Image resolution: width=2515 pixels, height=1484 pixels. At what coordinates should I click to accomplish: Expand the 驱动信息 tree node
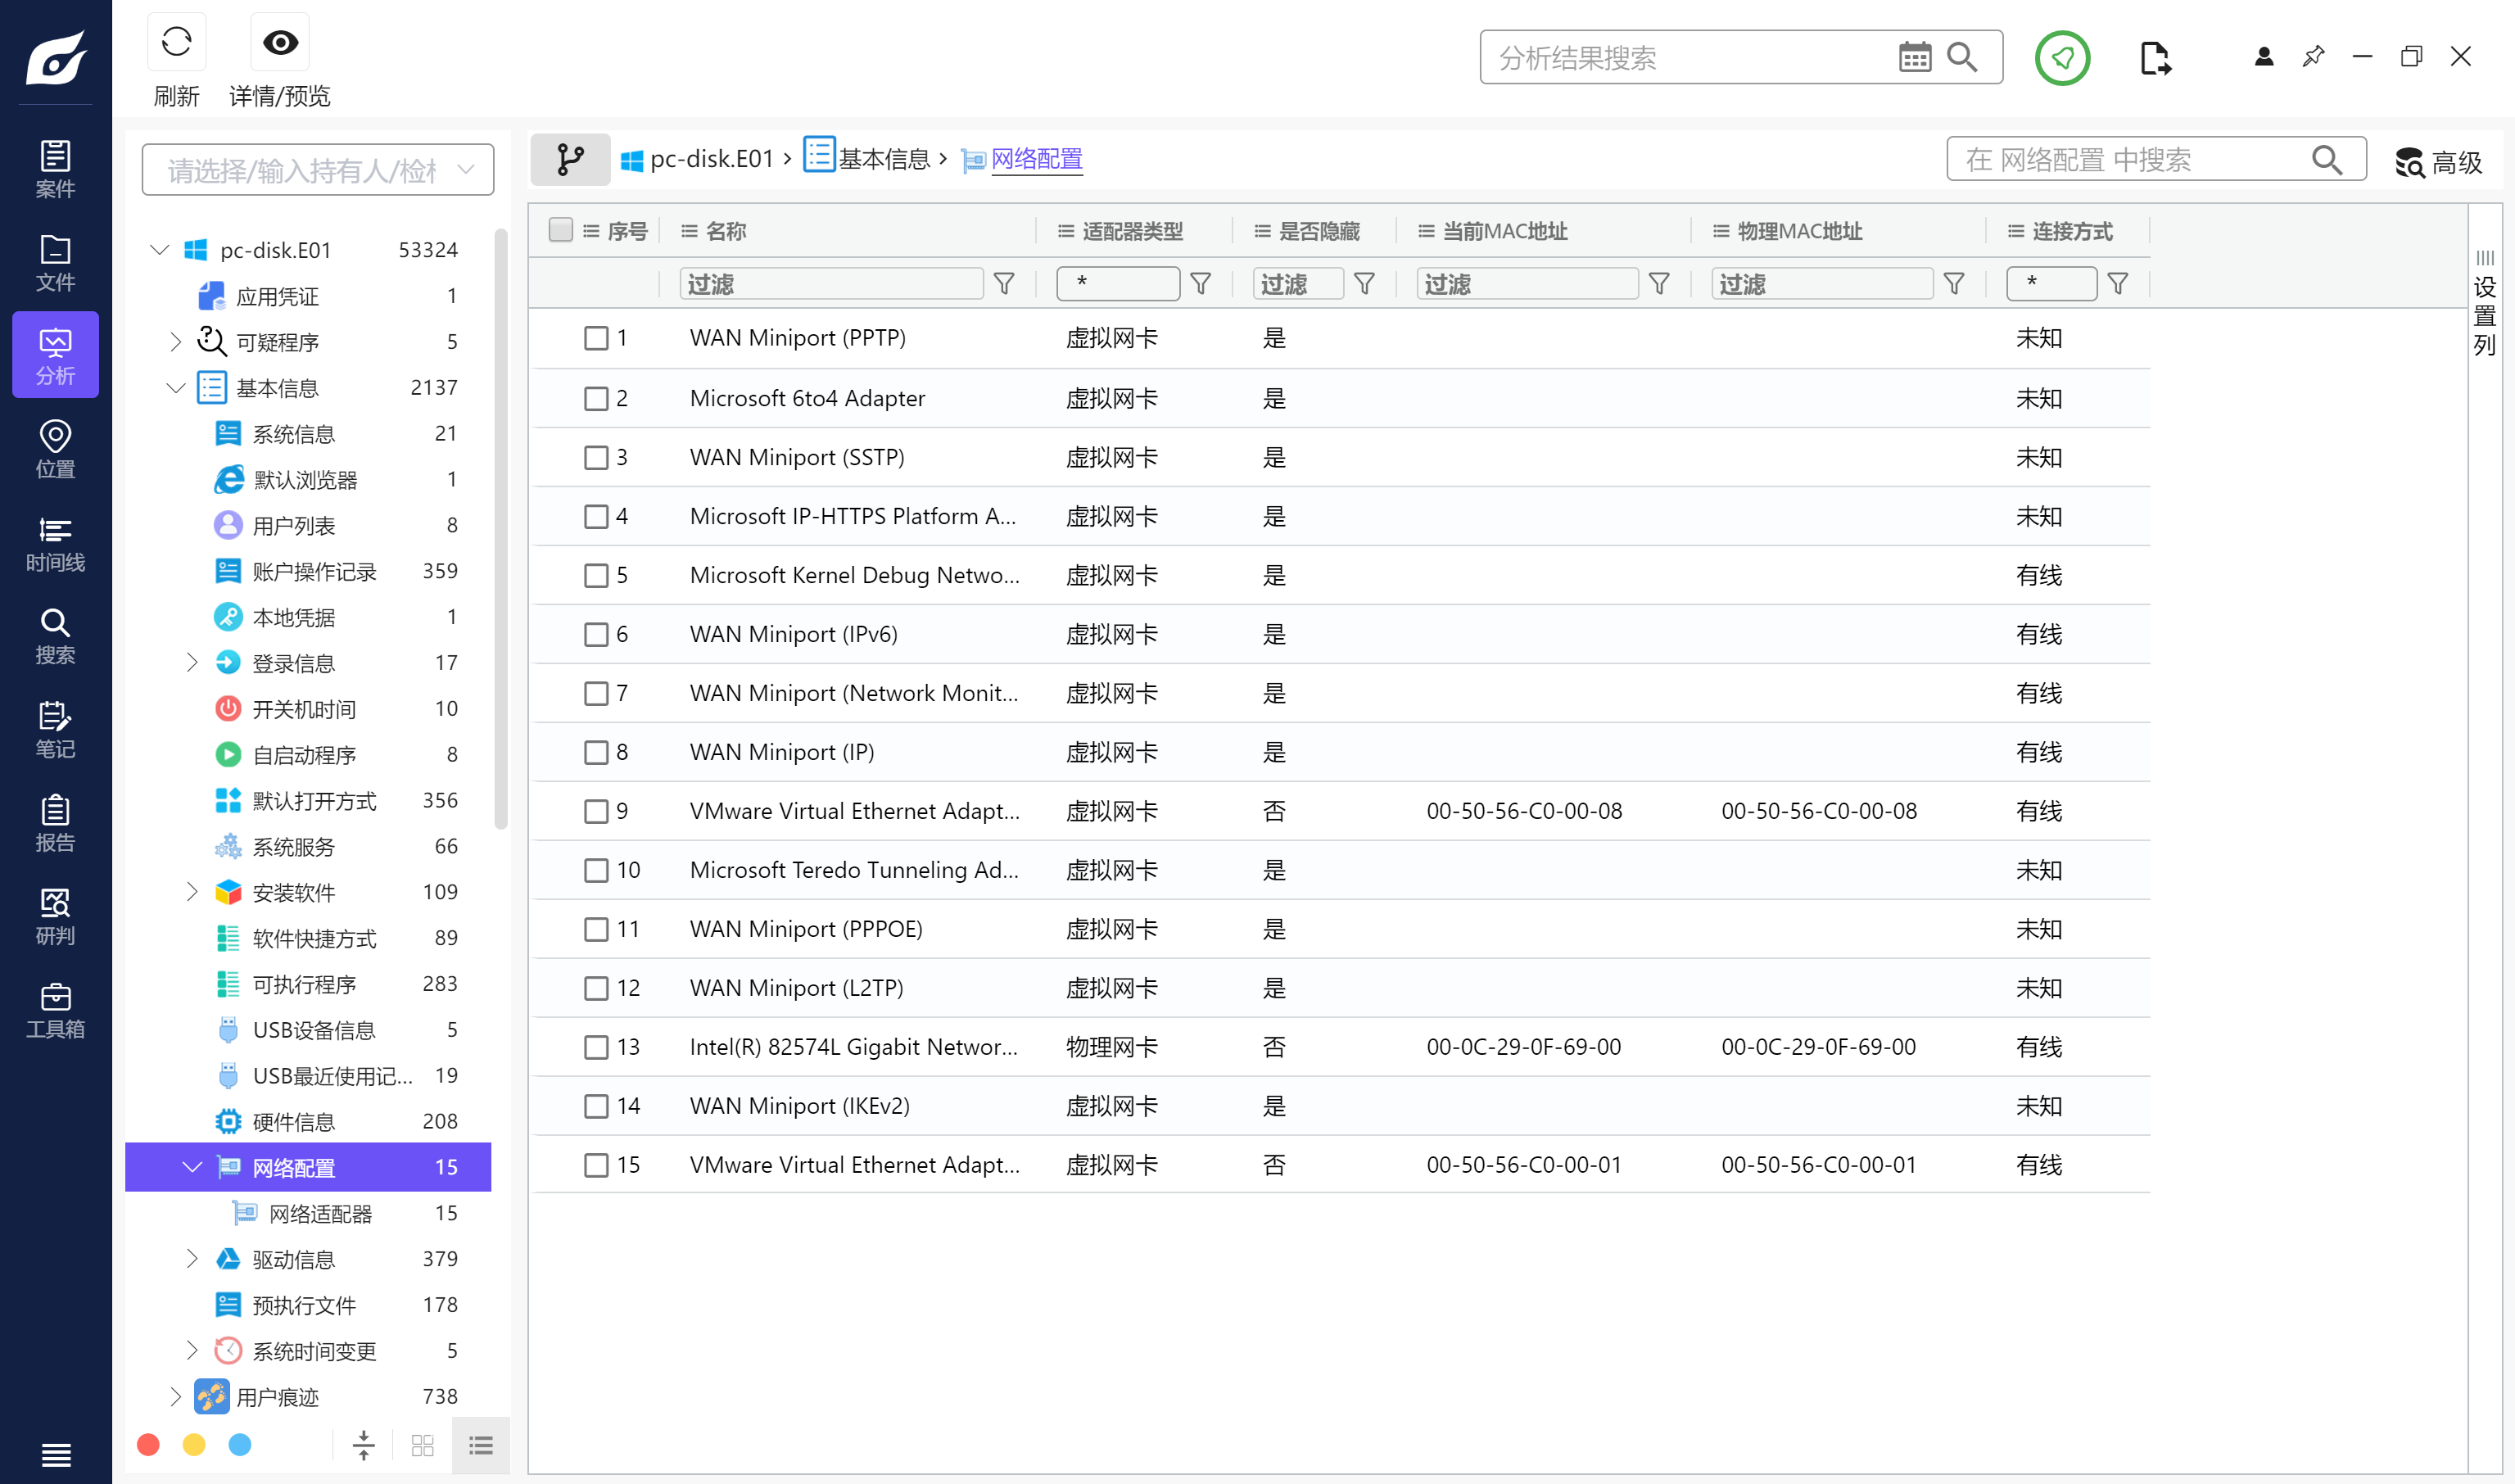pyautogui.click(x=192, y=1259)
